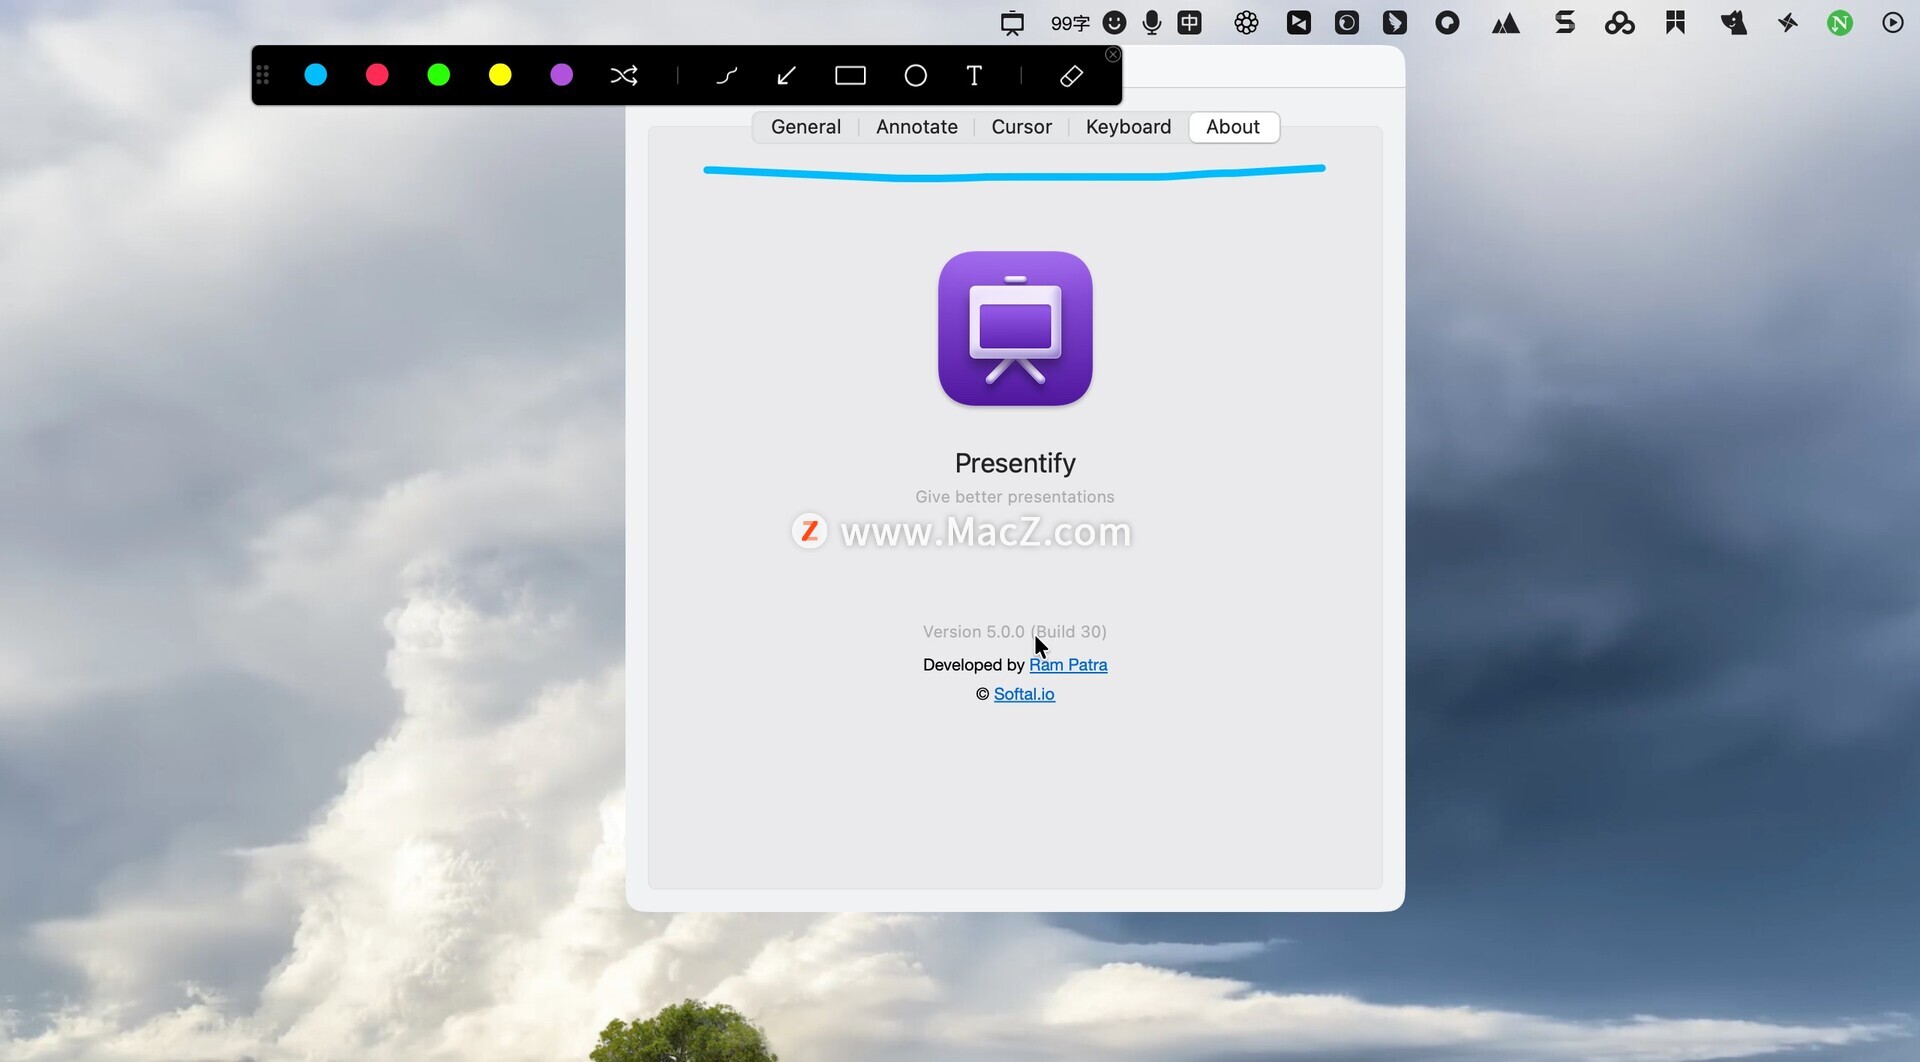1920x1062 pixels.
Task: Select the circle shape tool
Action: point(915,76)
